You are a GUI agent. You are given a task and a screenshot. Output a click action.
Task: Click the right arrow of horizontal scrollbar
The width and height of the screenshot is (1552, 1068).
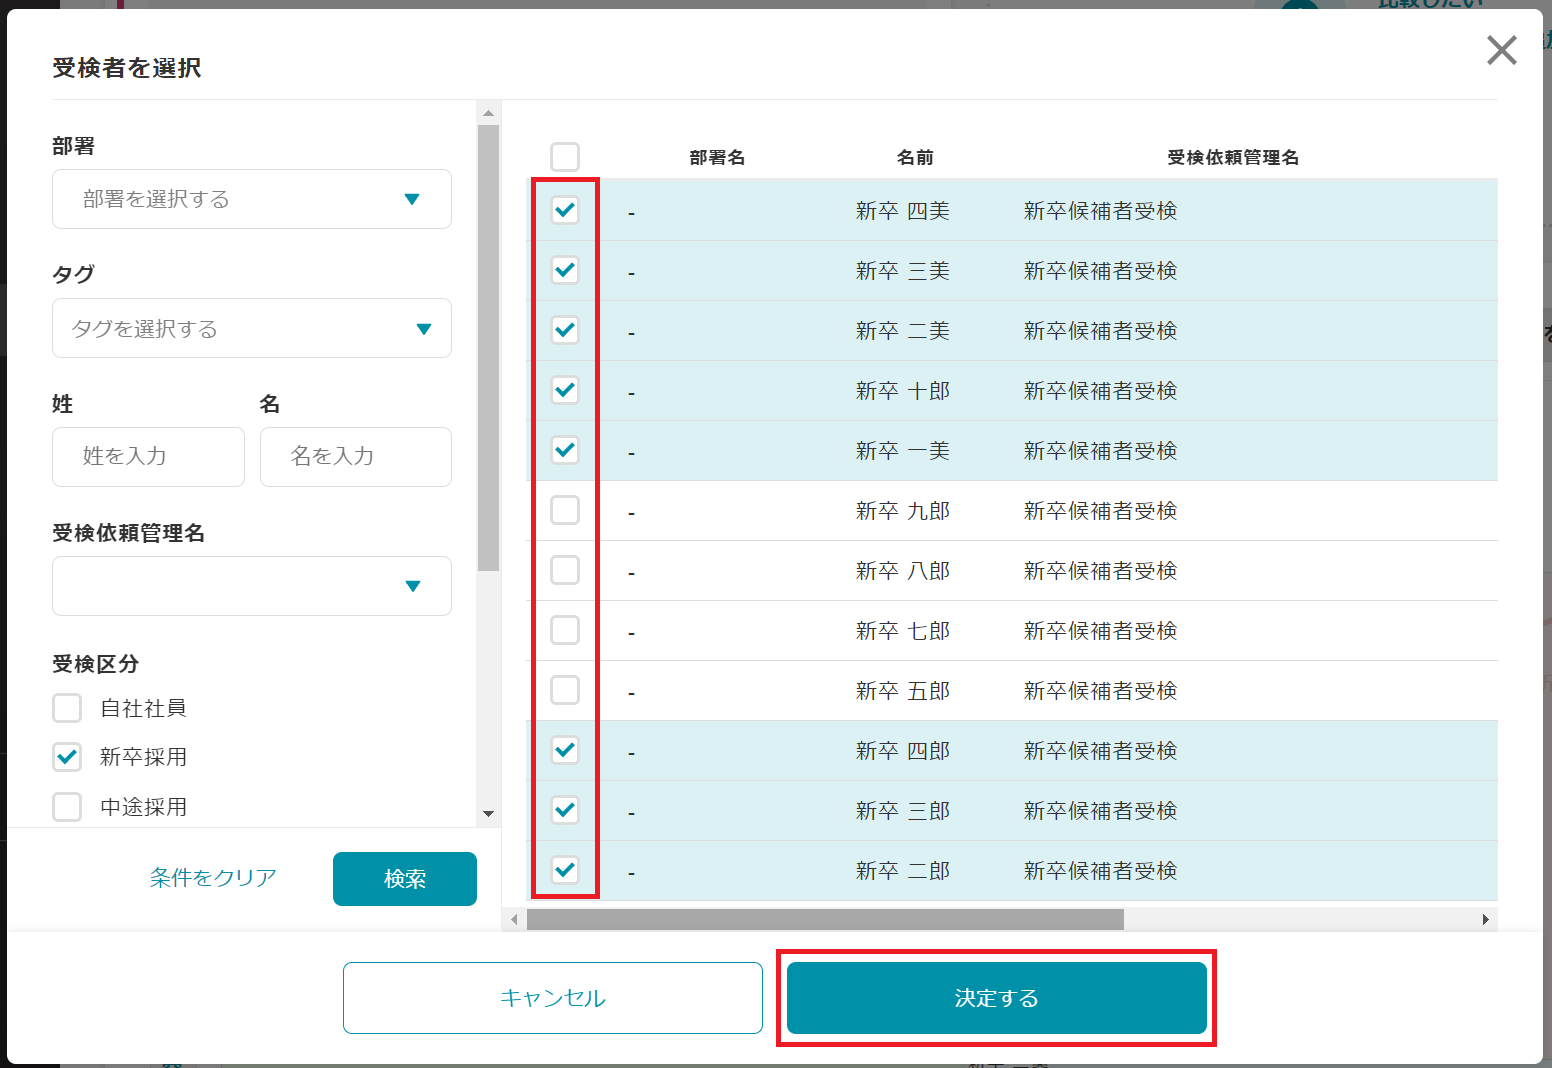[x=1486, y=919]
